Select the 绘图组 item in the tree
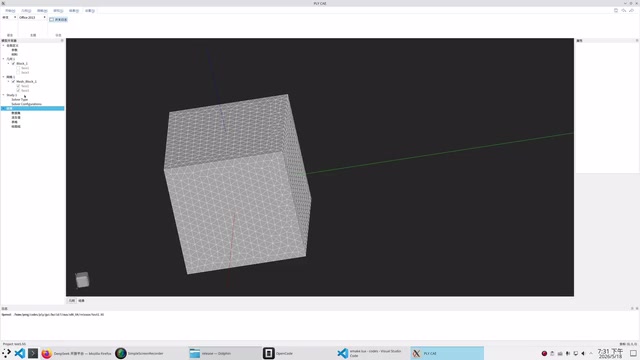The width and height of the screenshot is (640, 360). (16, 127)
